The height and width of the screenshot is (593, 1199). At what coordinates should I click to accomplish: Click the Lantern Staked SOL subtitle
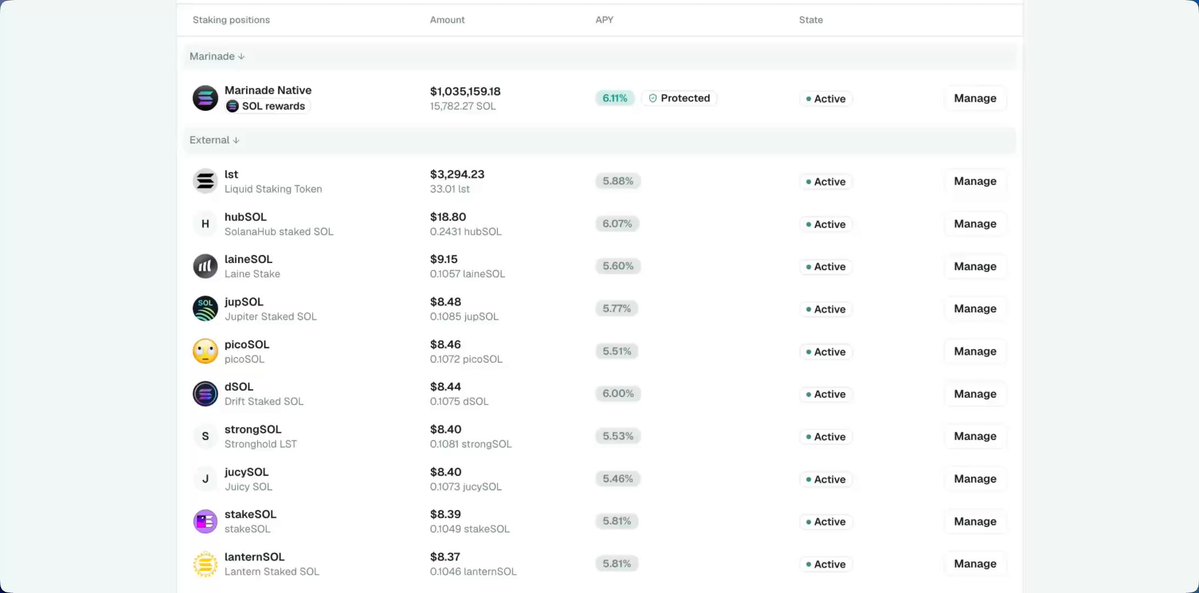pos(271,572)
